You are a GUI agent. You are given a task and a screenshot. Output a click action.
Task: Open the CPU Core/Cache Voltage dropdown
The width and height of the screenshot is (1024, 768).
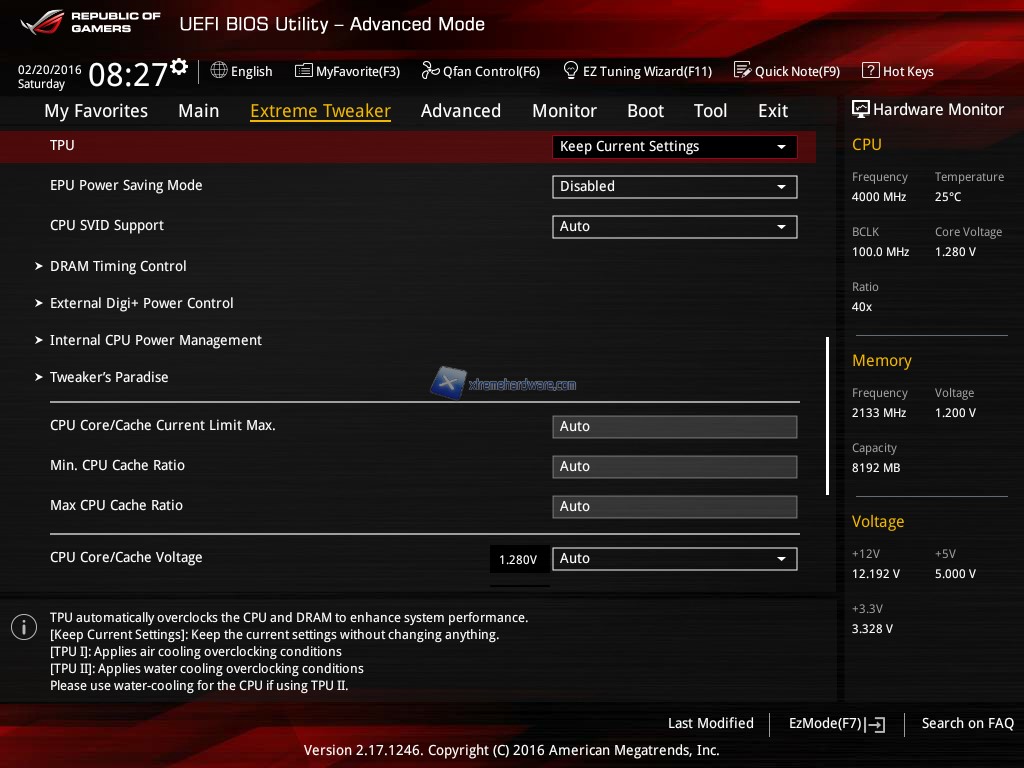click(674, 559)
